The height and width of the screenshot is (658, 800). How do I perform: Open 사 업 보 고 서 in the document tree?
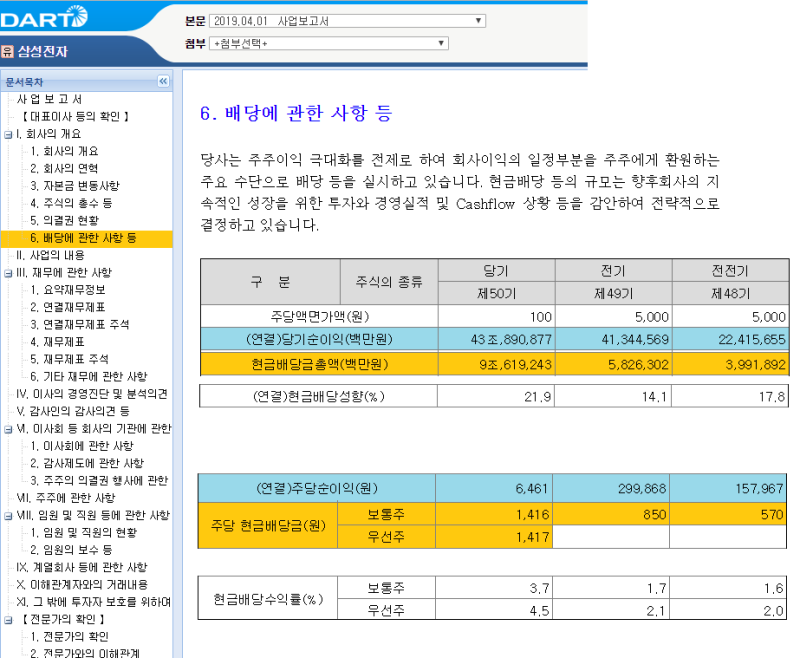[49, 99]
